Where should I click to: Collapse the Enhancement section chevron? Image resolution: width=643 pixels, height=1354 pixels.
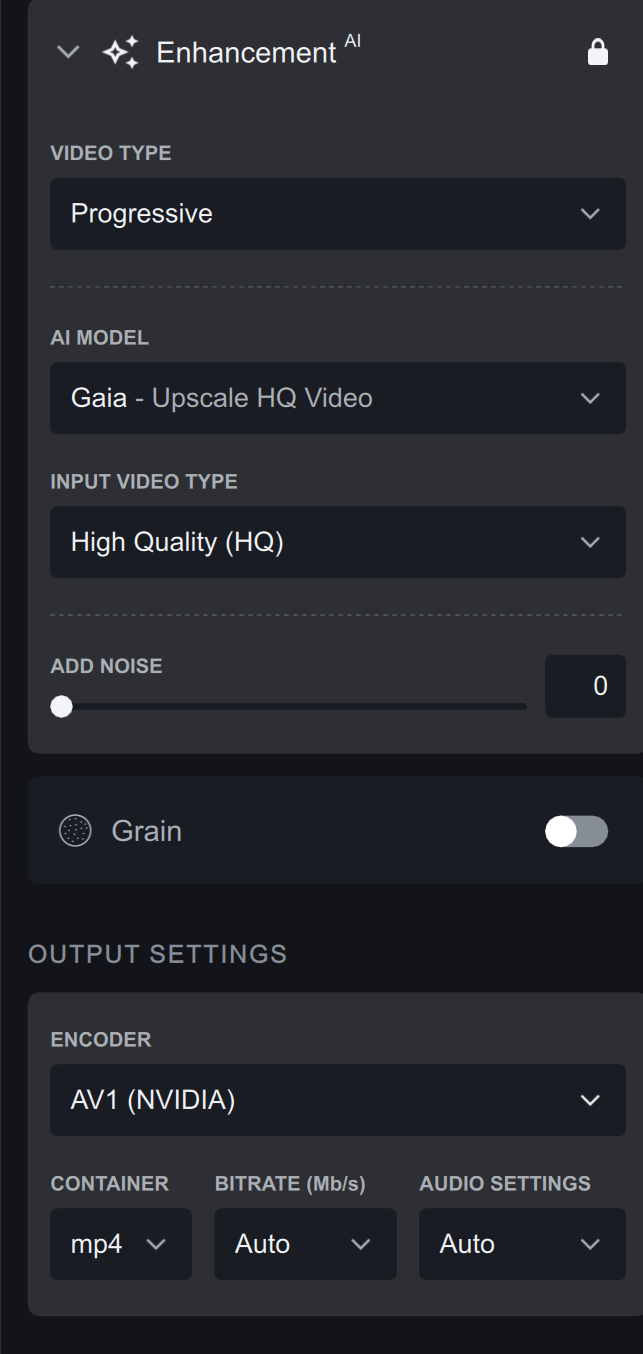[68, 52]
